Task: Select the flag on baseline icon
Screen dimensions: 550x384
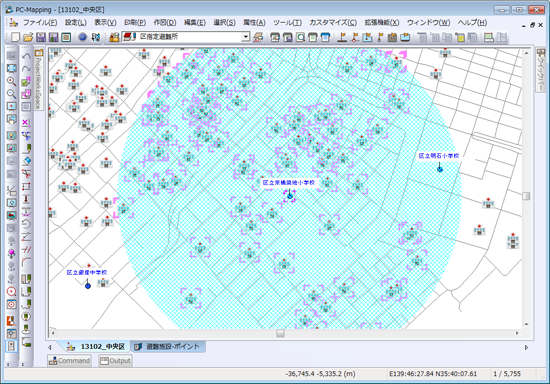Action: pyautogui.click(x=342, y=37)
